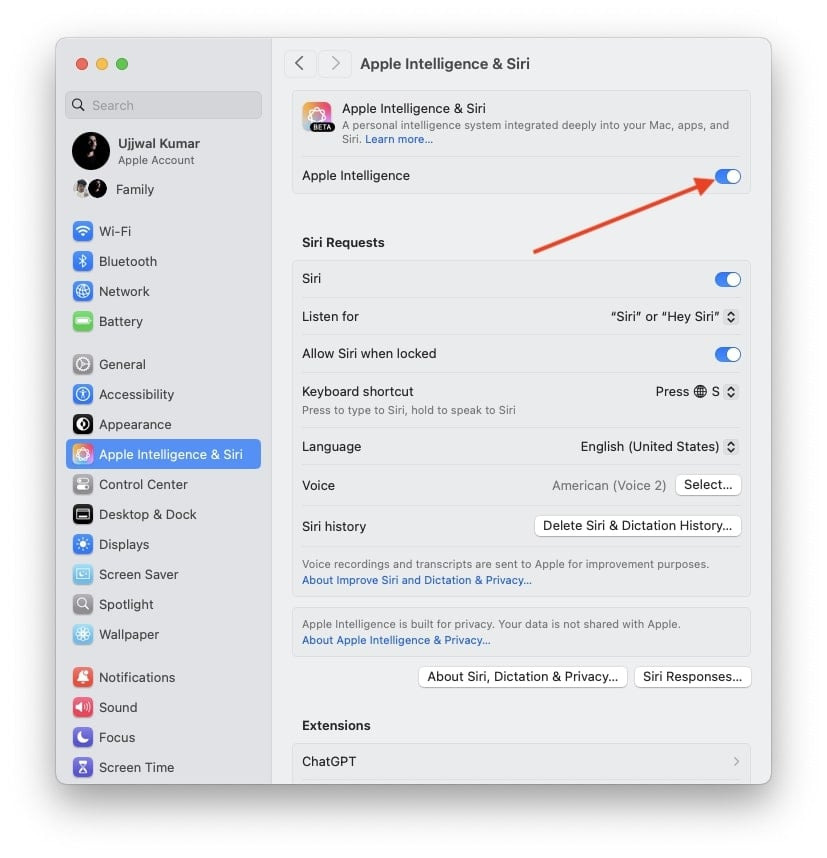Click the 'American (Voice 2)' text

[609, 485]
